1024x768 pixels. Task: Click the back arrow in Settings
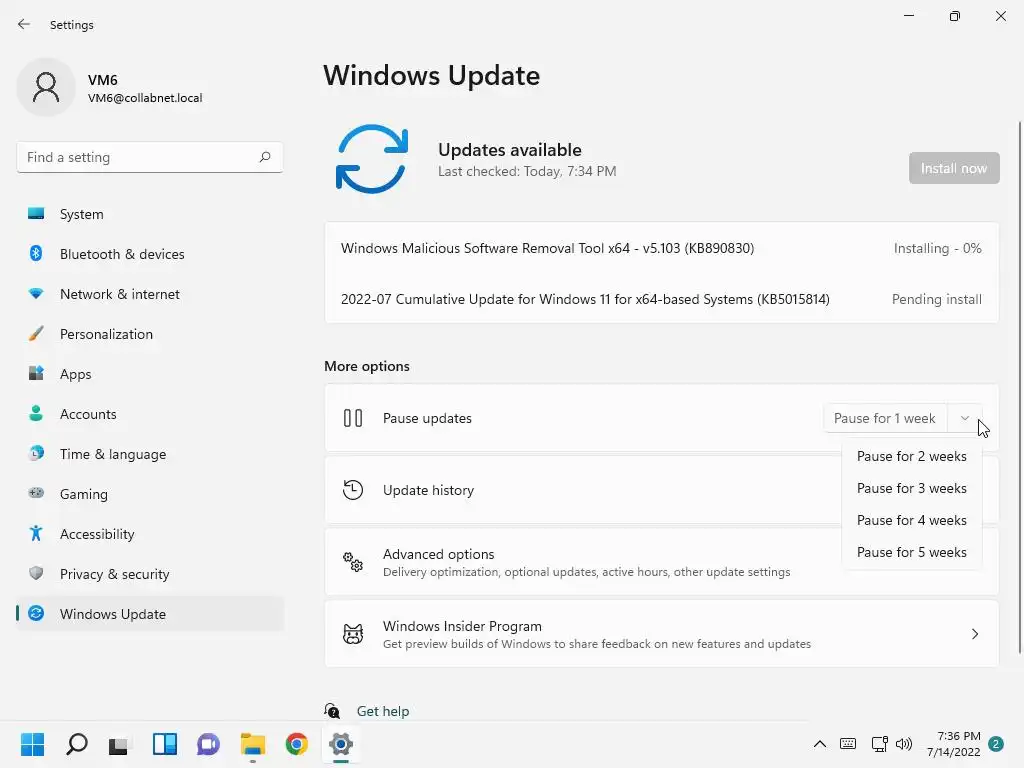pyautogui.click(x=24, y=24)
